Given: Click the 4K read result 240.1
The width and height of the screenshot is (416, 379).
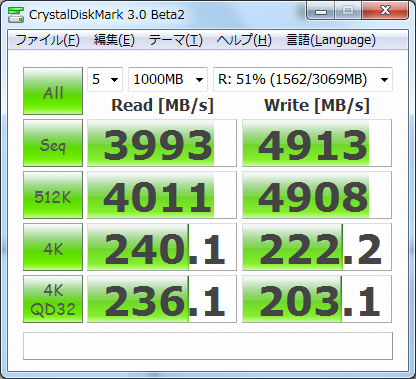Looking at the screenshot, I should click(x=162, y=247).
